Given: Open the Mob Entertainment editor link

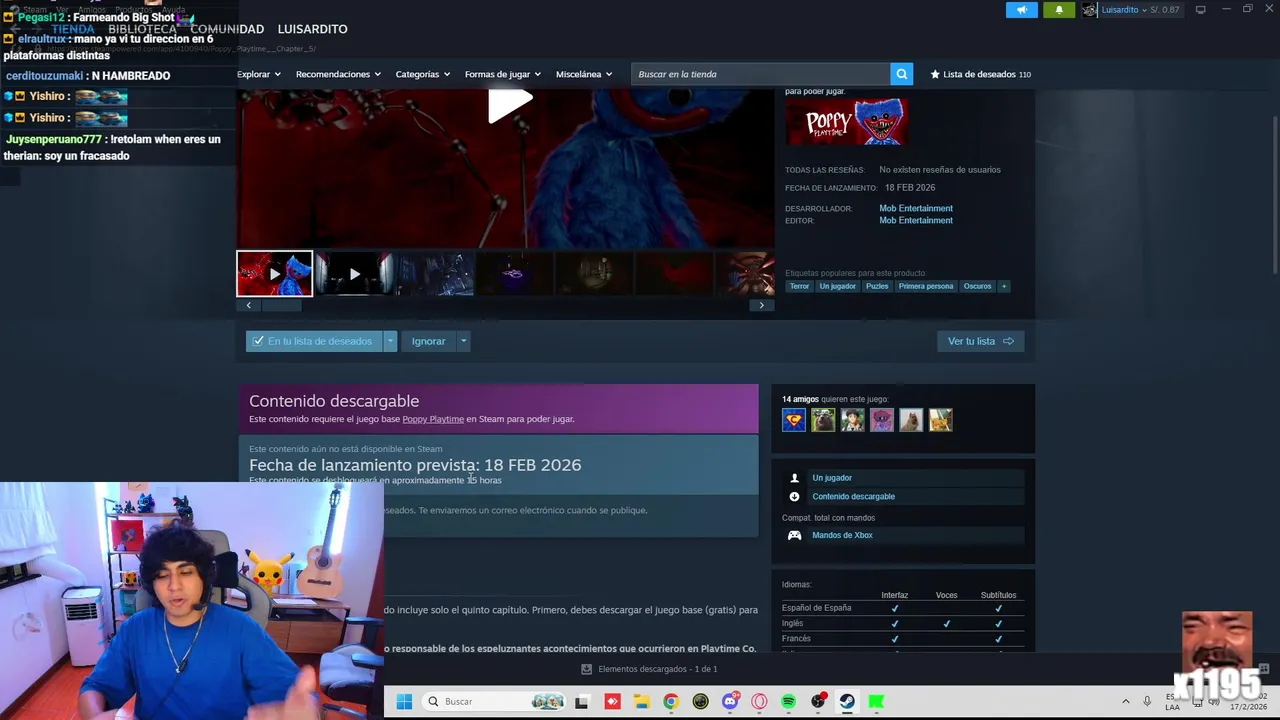Looking at the screenshot, I should [916, 220].
